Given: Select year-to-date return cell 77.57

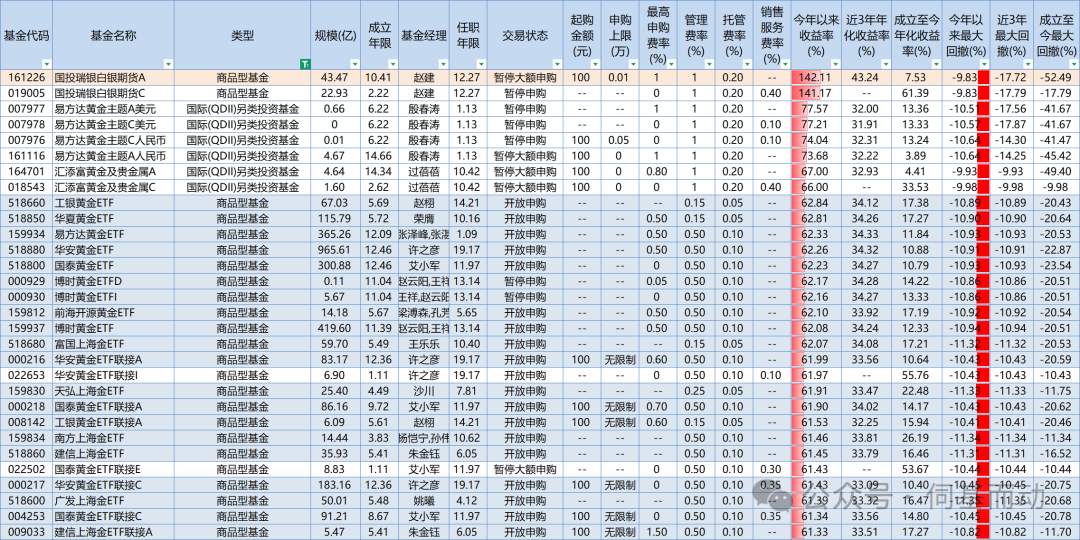Looking at the screenshot, I should 816,107.
